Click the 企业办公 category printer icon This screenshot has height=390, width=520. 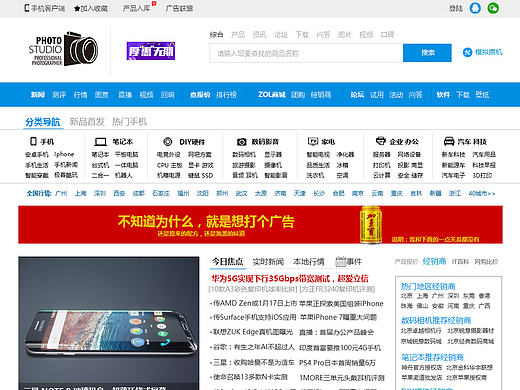[381, 141]
